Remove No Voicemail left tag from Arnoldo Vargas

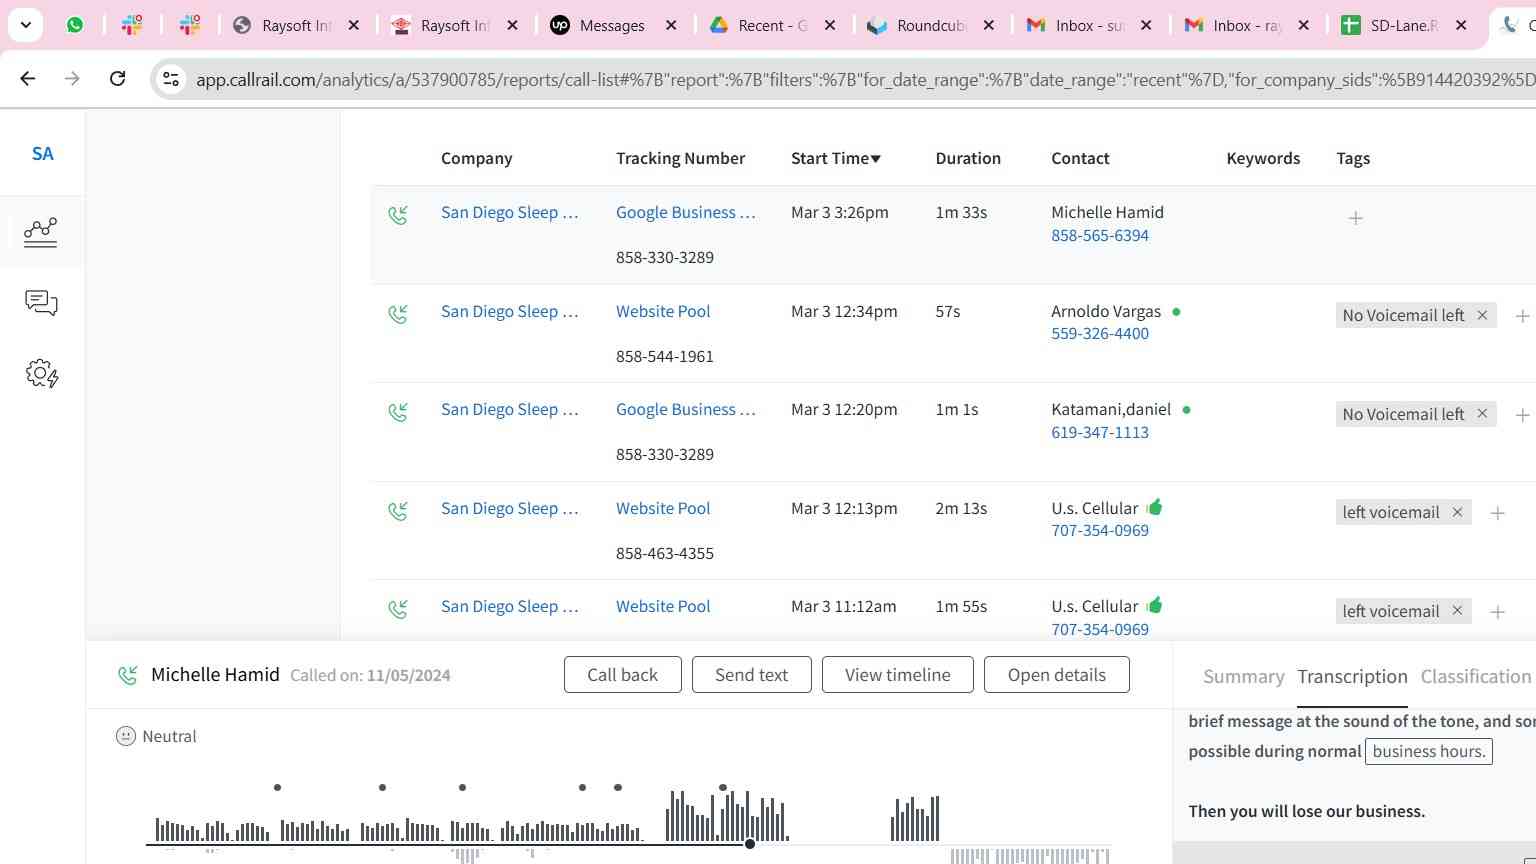pos(1482,315)
